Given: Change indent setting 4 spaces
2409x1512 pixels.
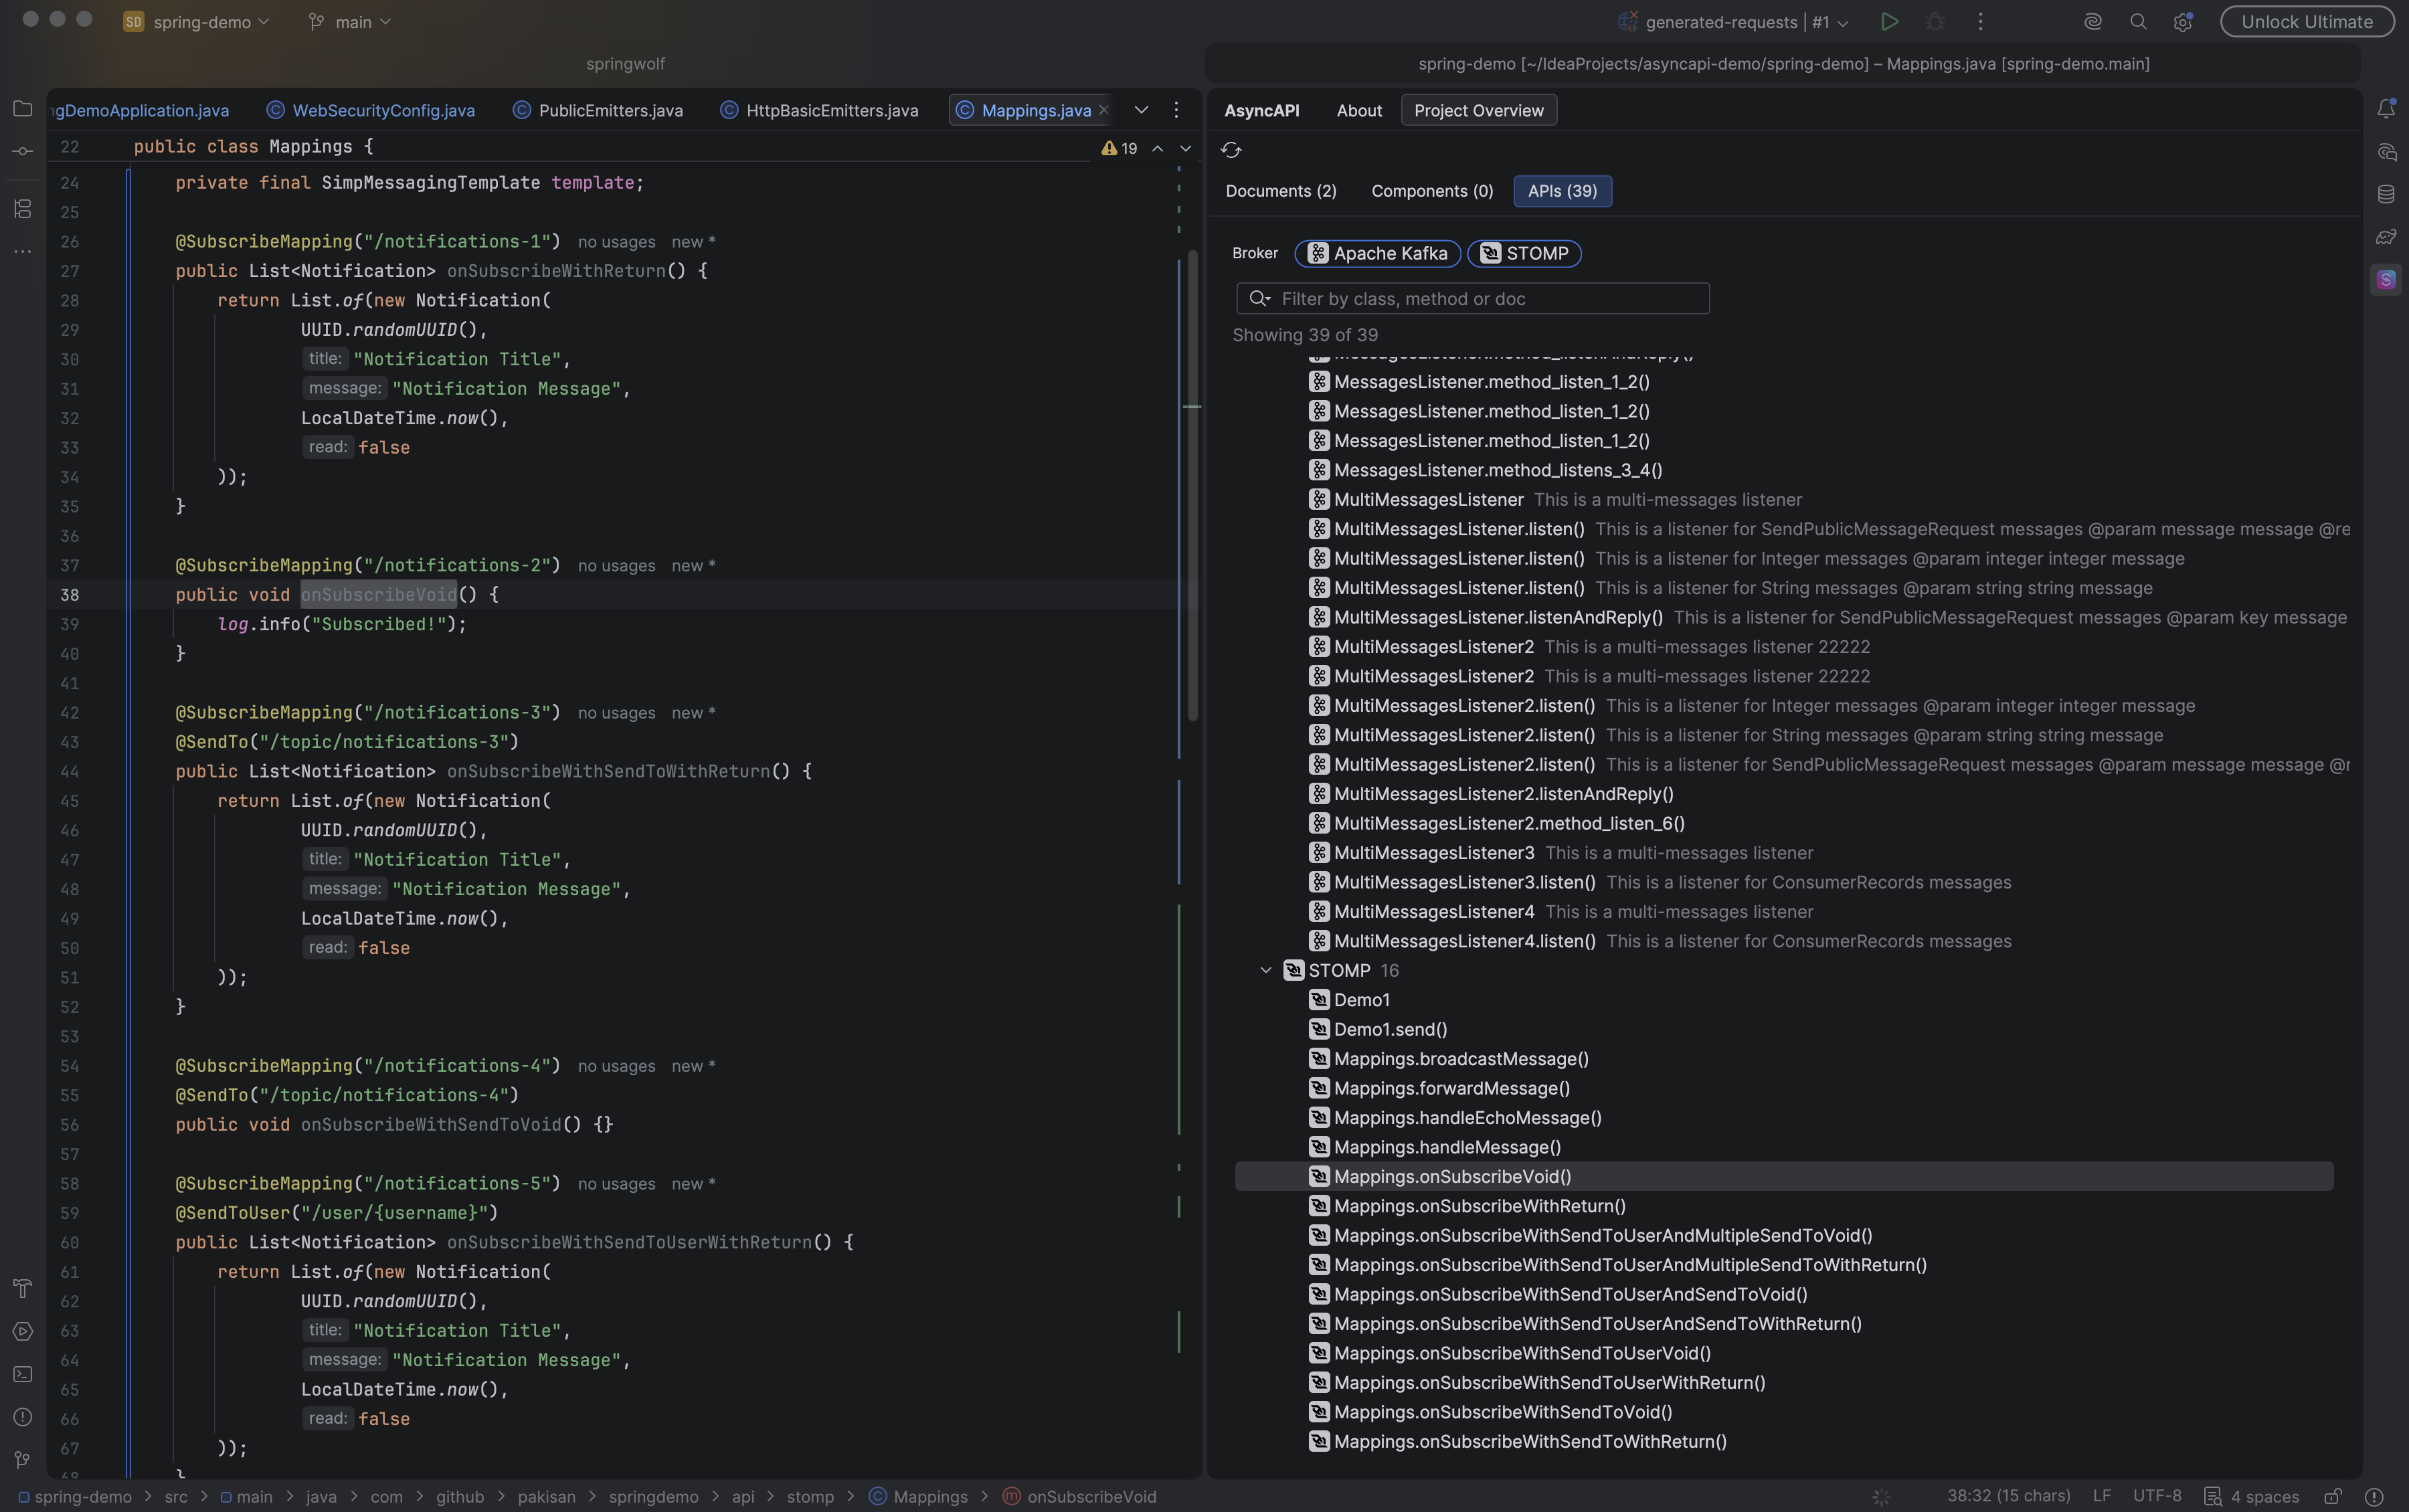Looking at the screenshot, I should tap(2252, 1496).
